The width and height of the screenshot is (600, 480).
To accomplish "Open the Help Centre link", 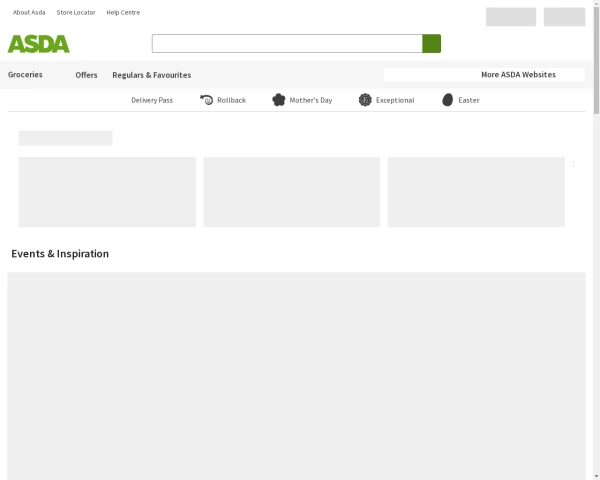I will pyautogui.click(x=123, y=12).
